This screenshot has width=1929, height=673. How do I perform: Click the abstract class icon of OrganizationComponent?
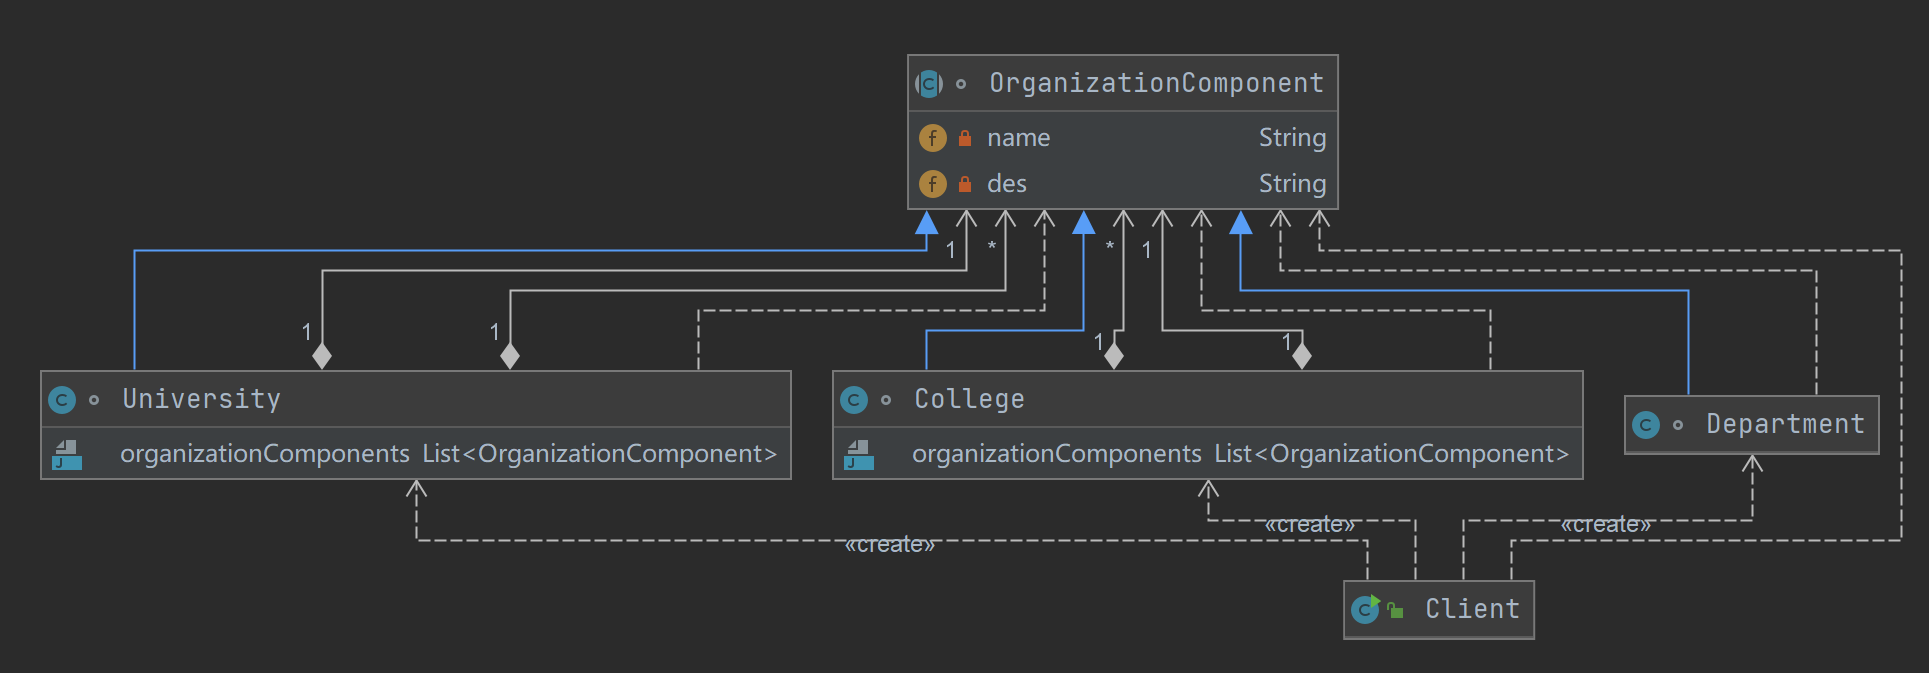[929, 84]
